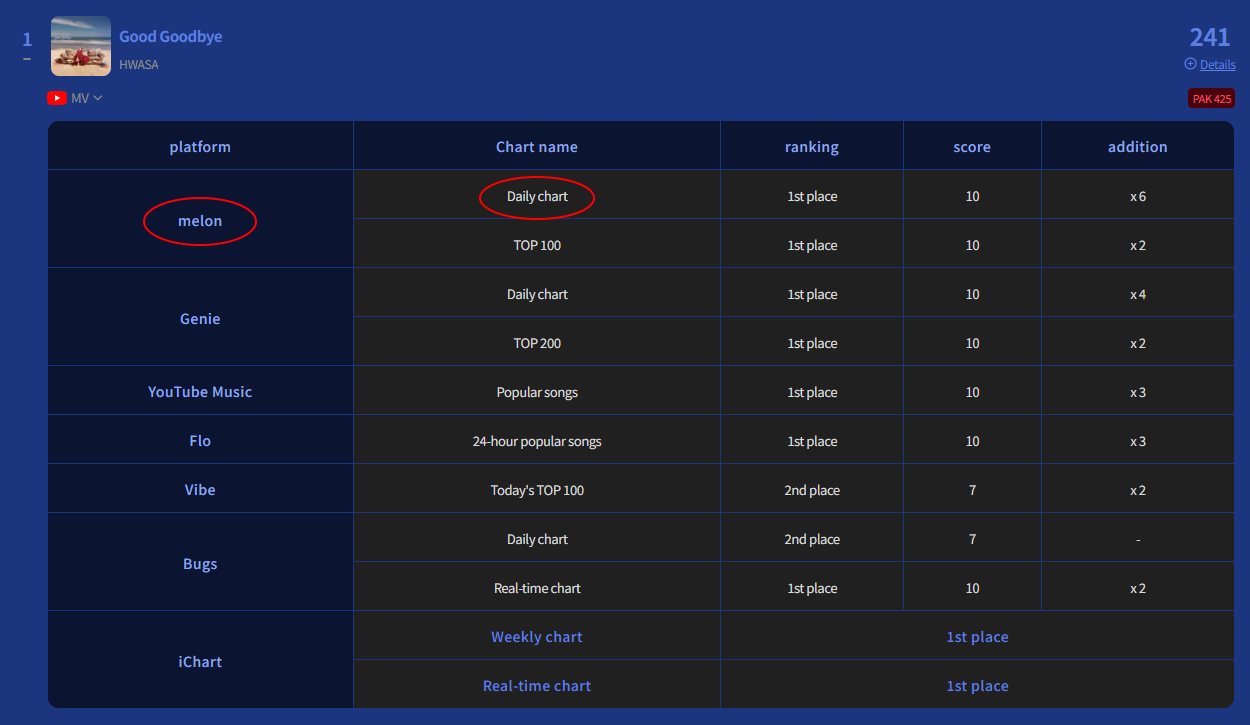1250x725 pixels.
Task: Click x3 addition in Popular songs row
Action: [x=1138, y=392]
